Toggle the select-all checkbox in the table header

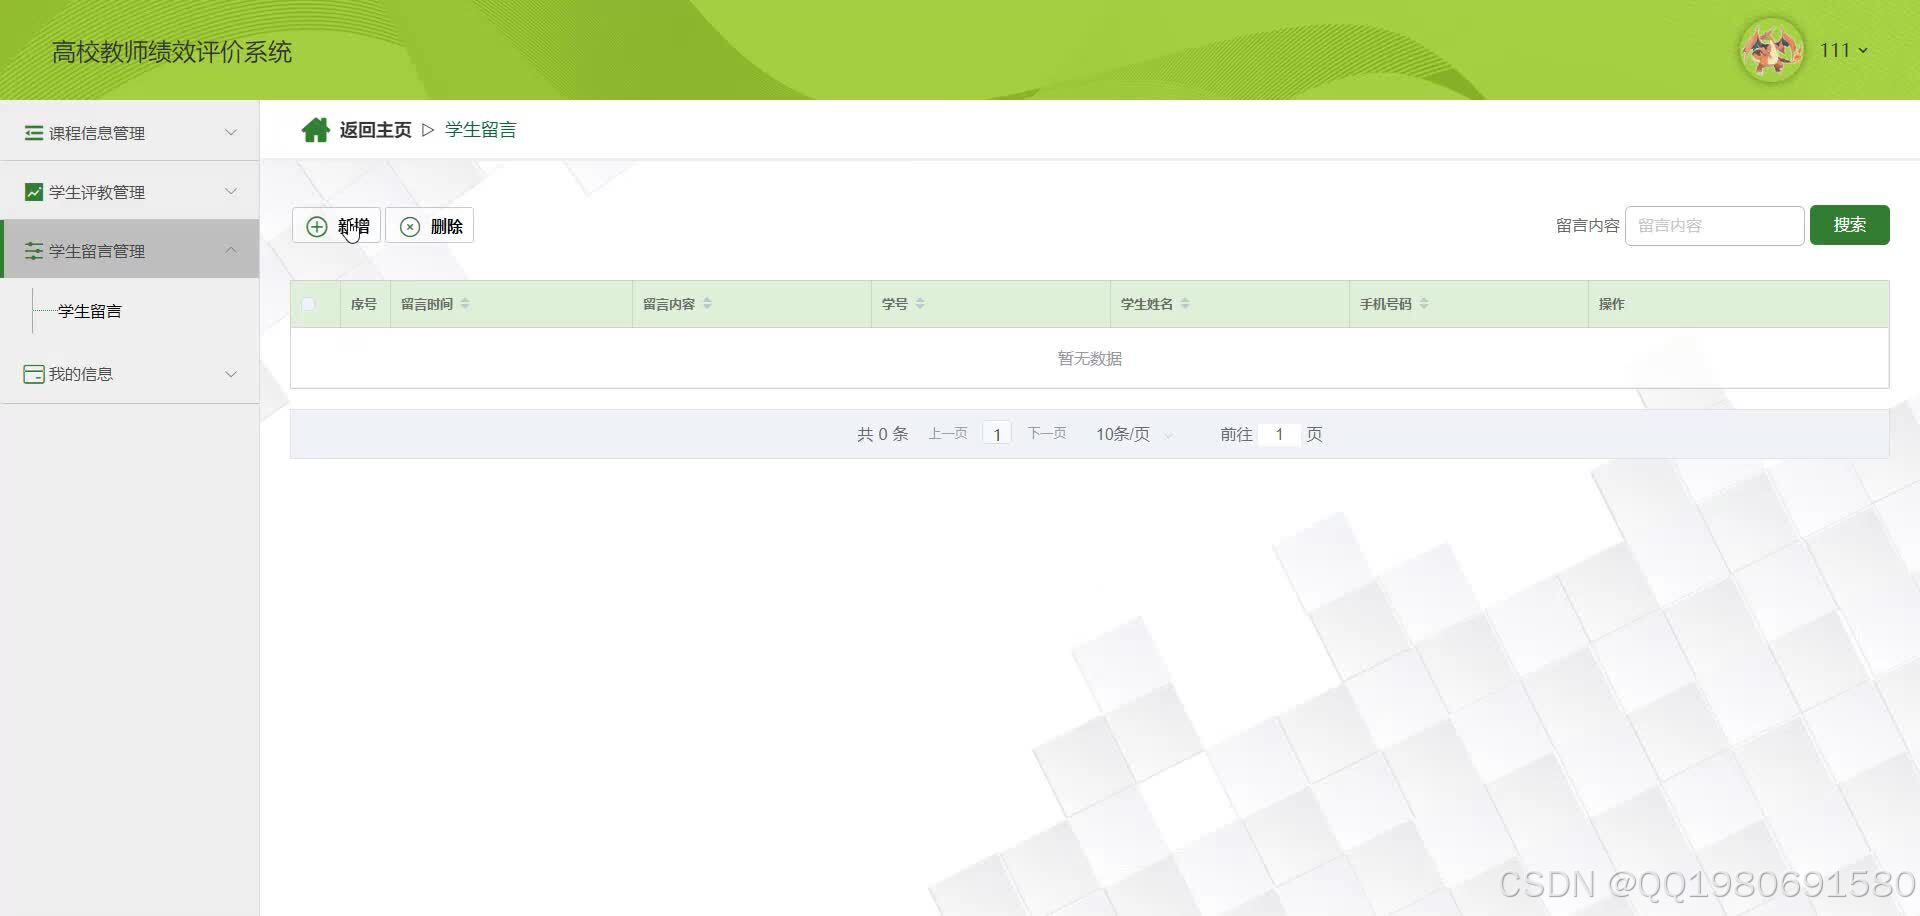point(308,304)
